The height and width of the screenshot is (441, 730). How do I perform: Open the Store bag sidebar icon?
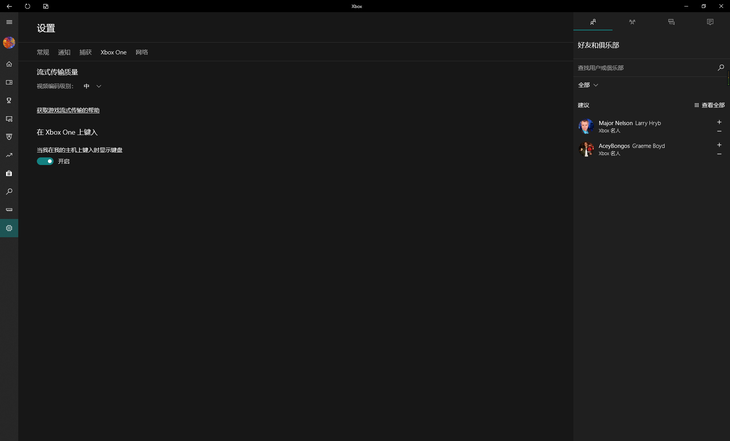click(x=9, y=173)
